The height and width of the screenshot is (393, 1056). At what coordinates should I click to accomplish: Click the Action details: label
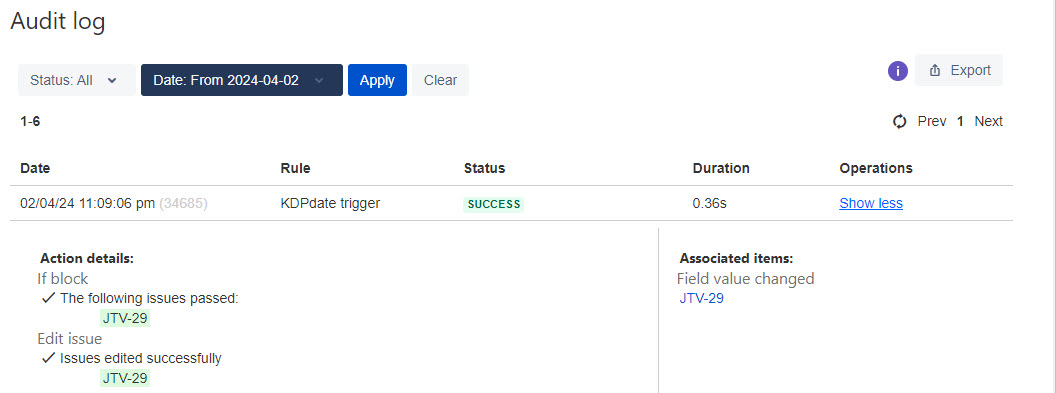coord(87,258)
